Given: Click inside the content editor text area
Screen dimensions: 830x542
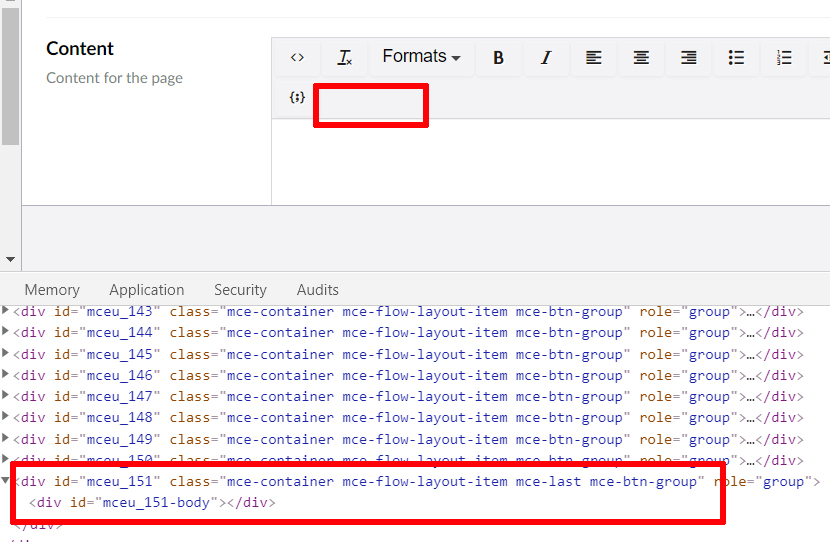Looking at the screenshot, I should [551, 161].
